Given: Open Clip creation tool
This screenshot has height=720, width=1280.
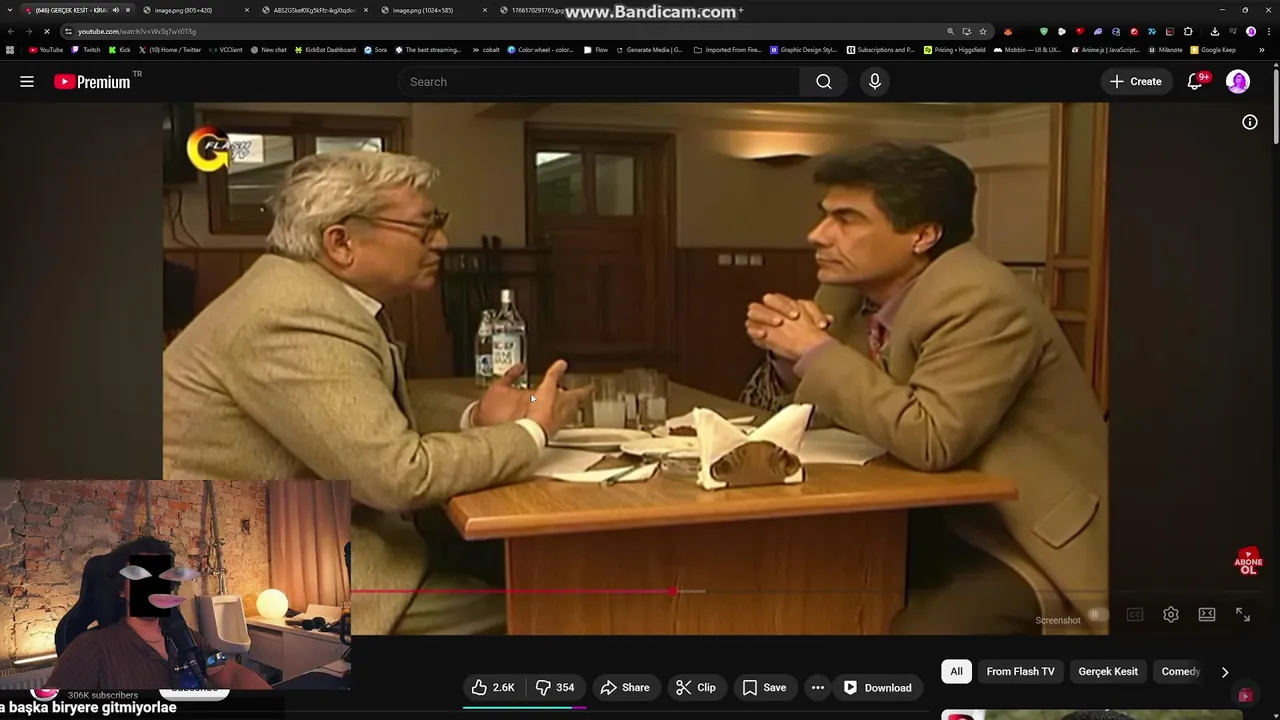Looking at the screenshot, I should coord(695,687).
